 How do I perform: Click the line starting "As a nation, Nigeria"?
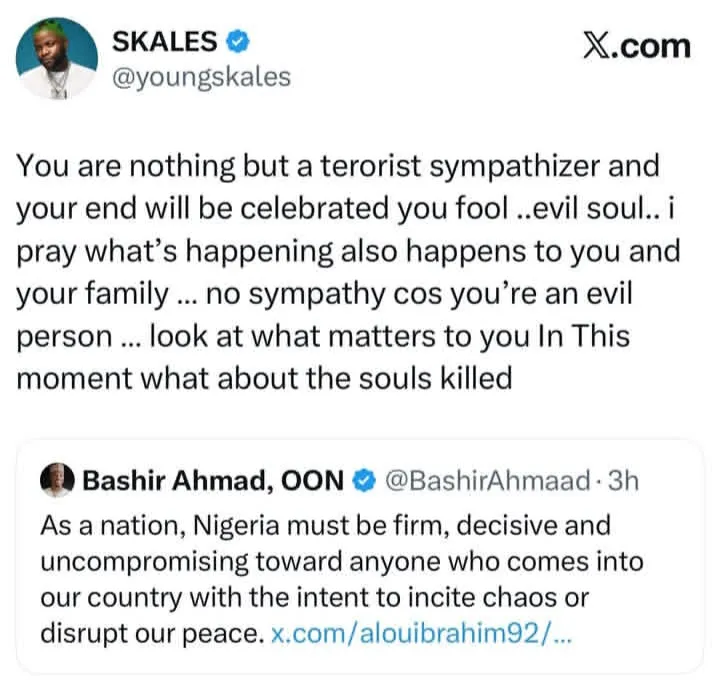pos(325,525)
